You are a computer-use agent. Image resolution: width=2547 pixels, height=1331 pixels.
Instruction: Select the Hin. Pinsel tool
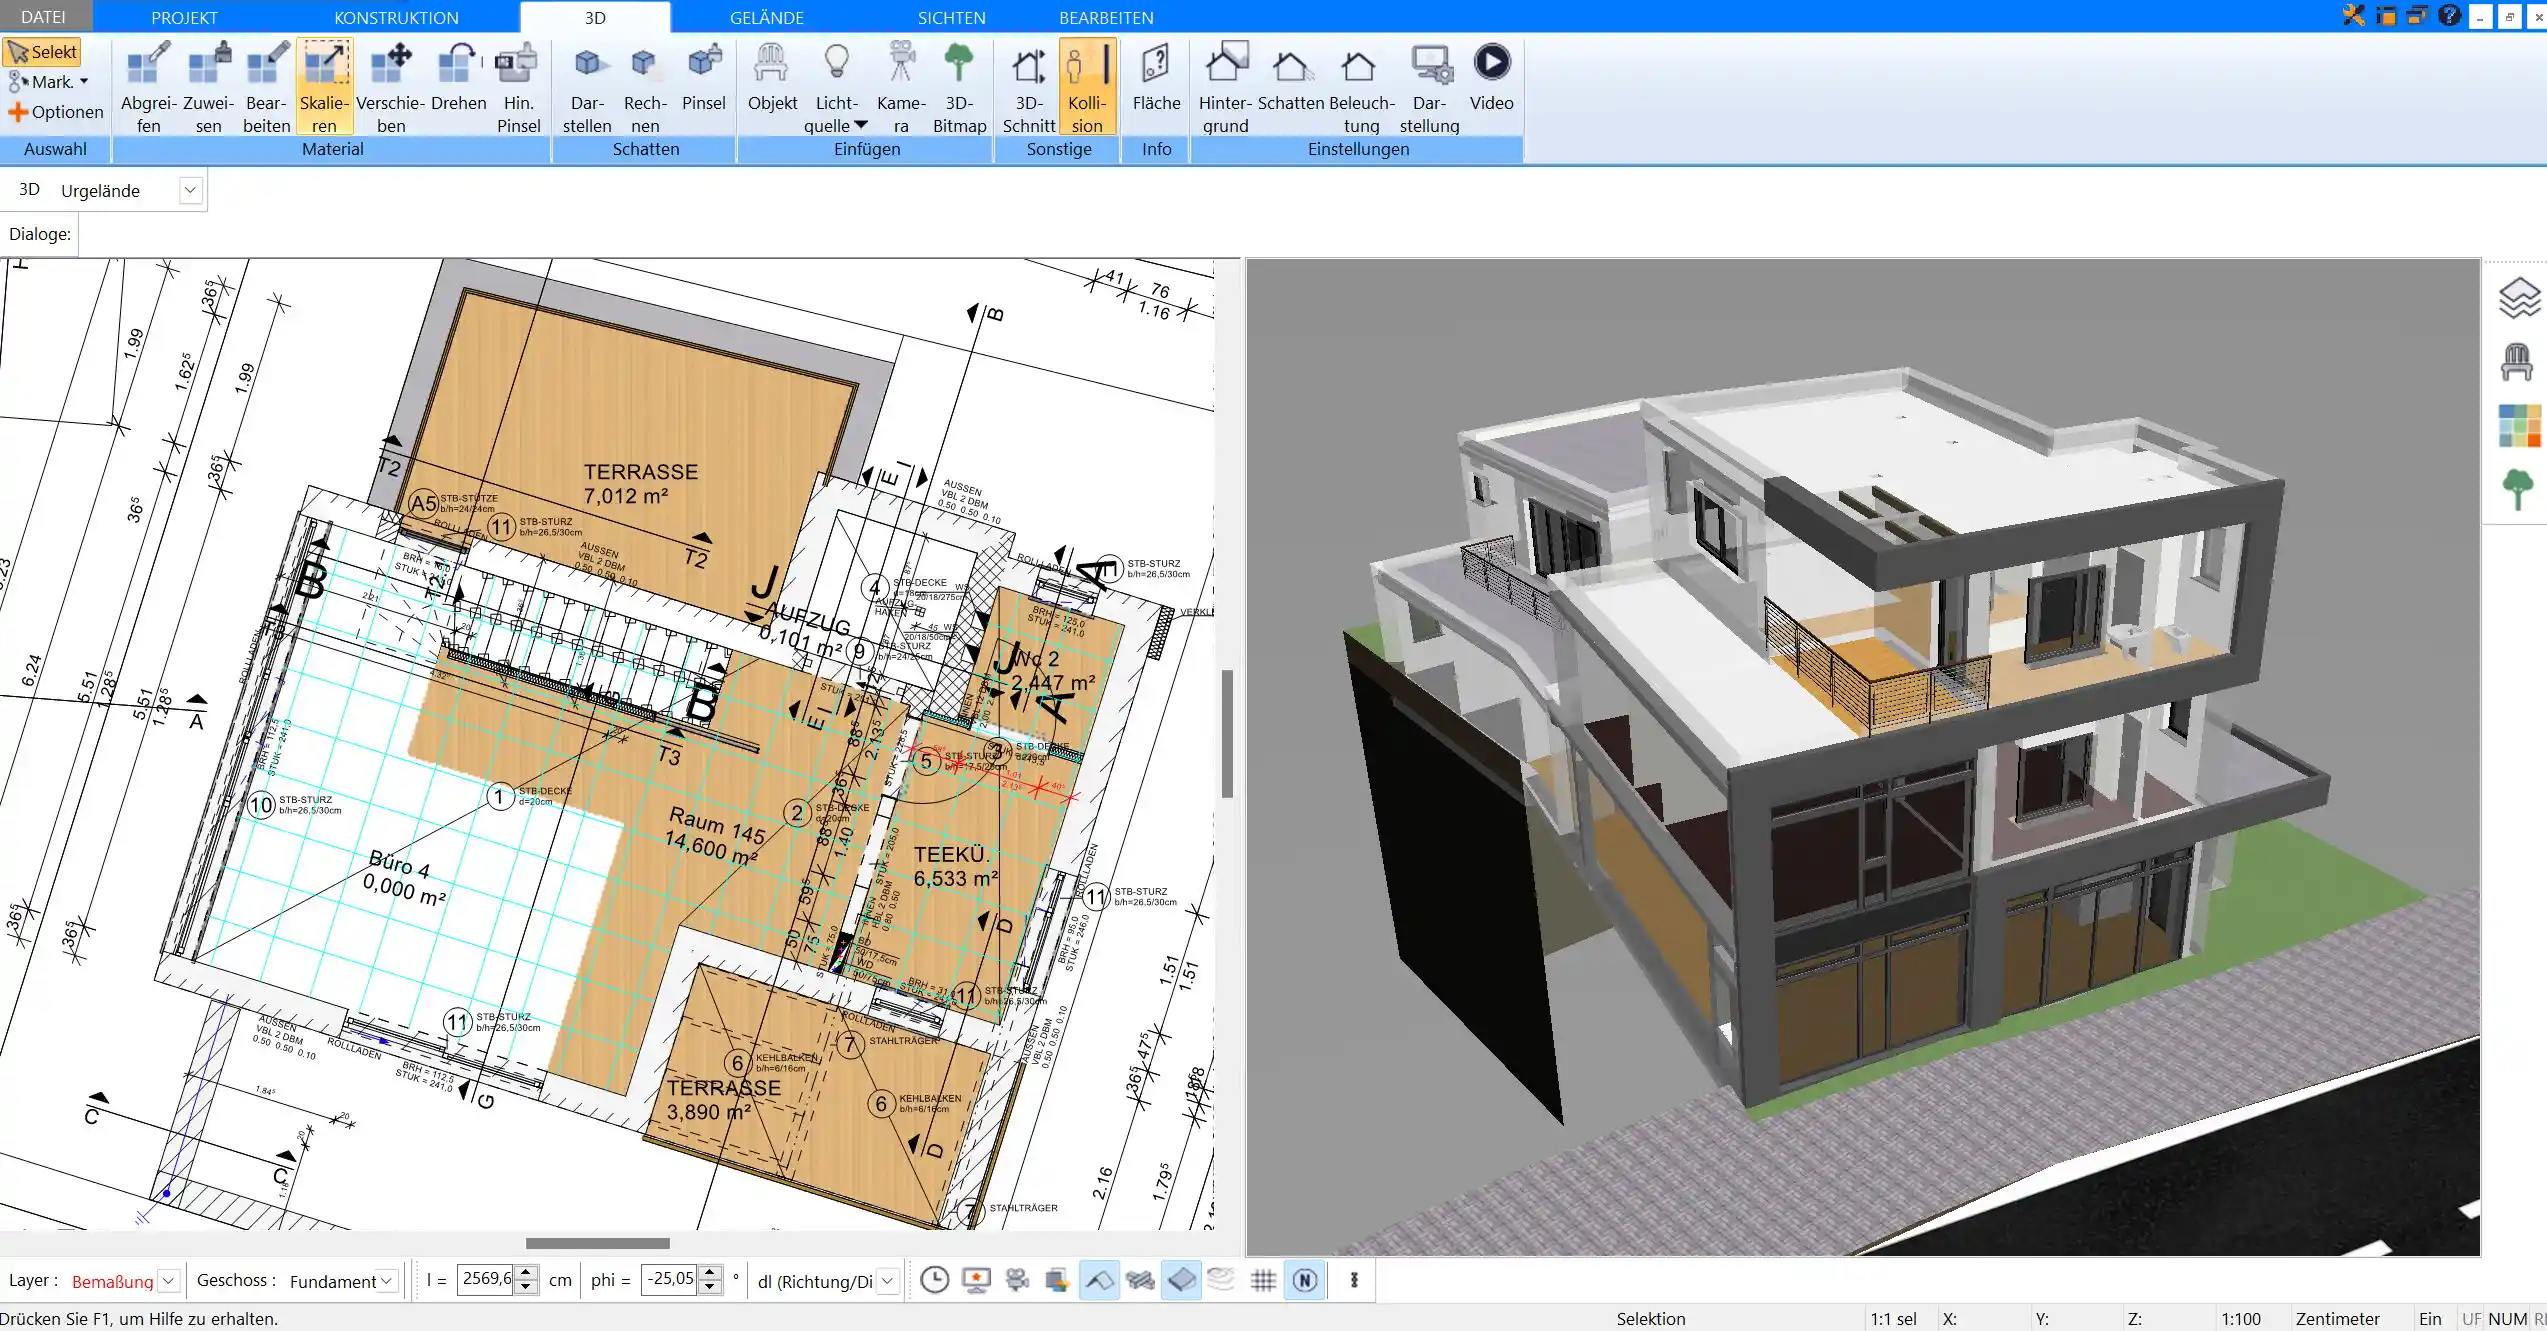coord(518,87)
